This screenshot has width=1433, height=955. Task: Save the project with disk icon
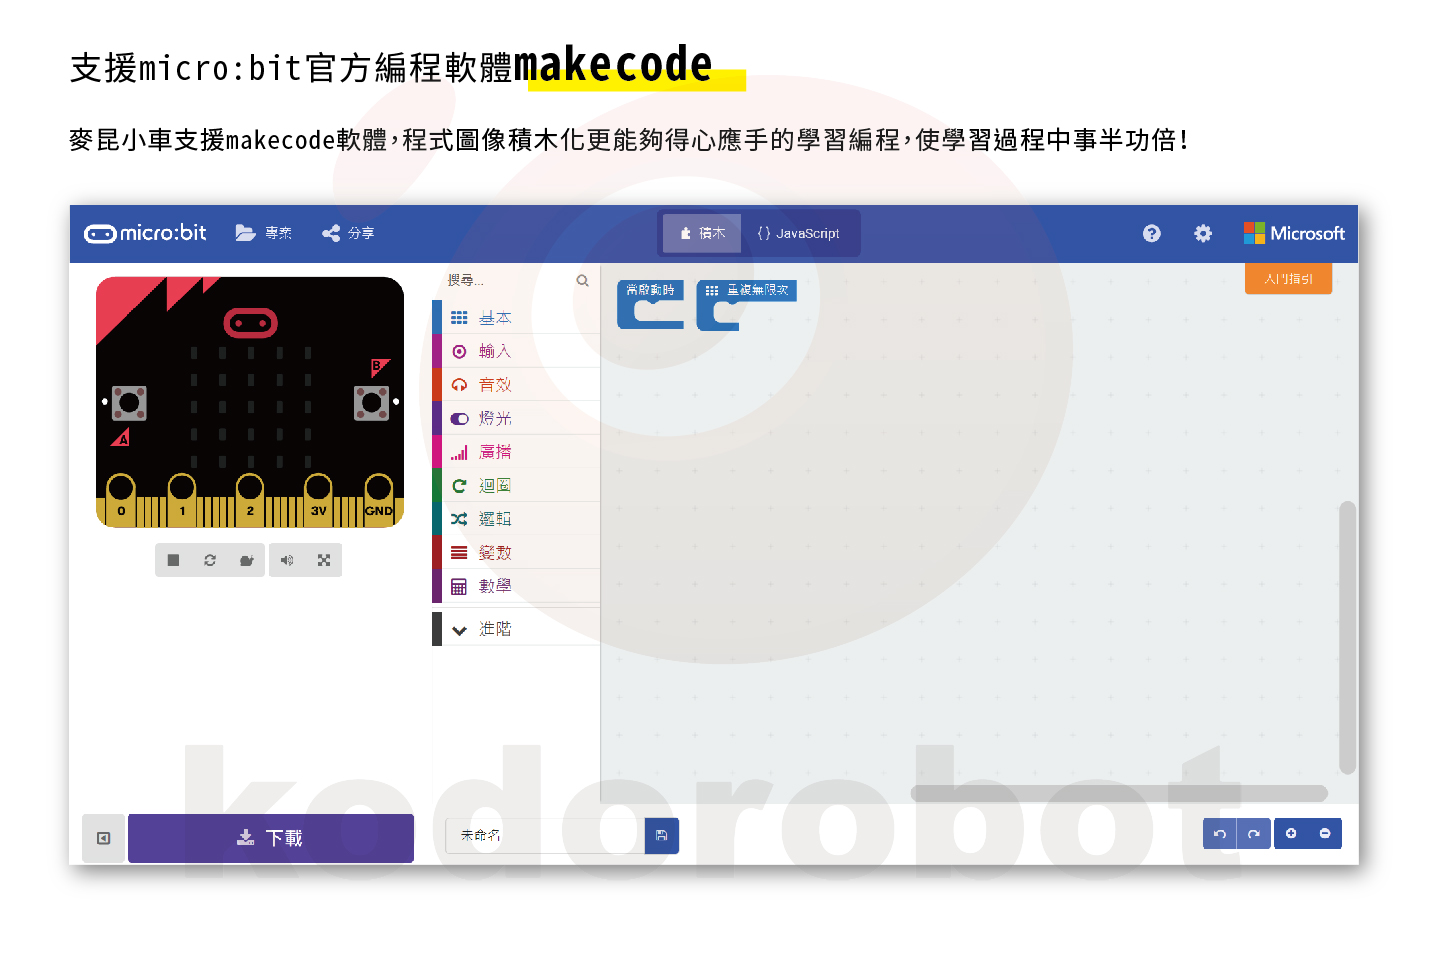662,835
